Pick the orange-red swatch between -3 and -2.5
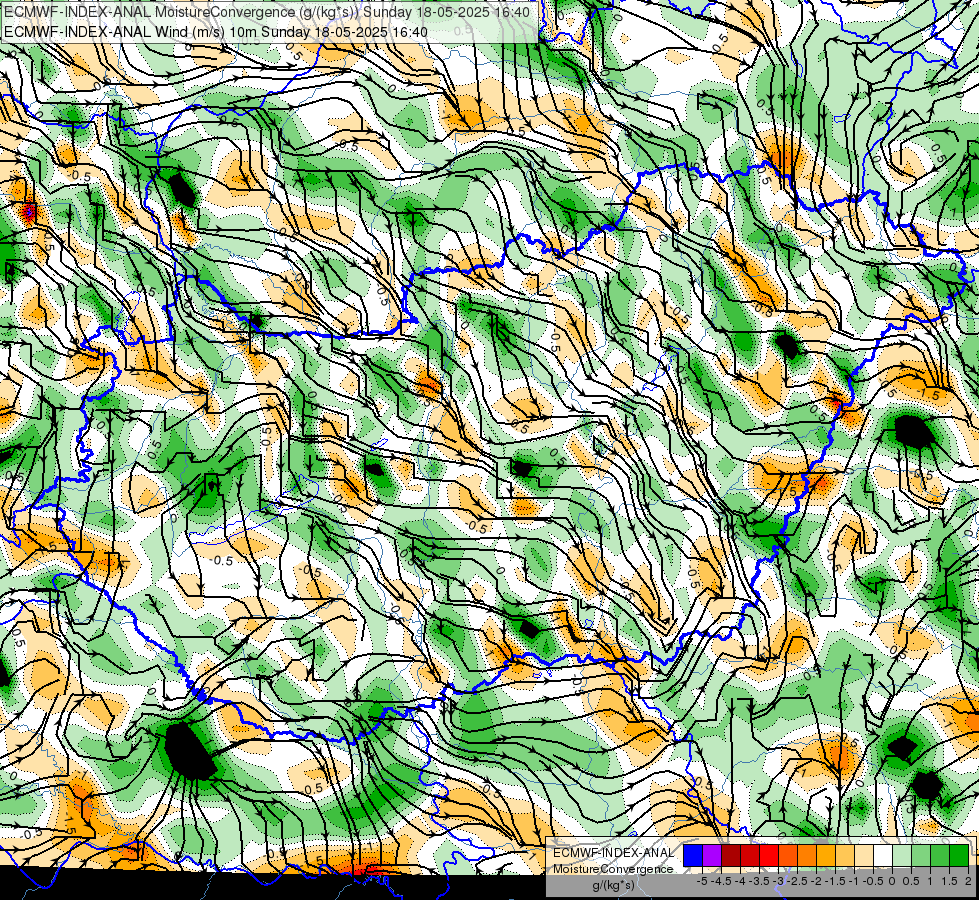The image size is (979, 900). click(x=788, y=855)
